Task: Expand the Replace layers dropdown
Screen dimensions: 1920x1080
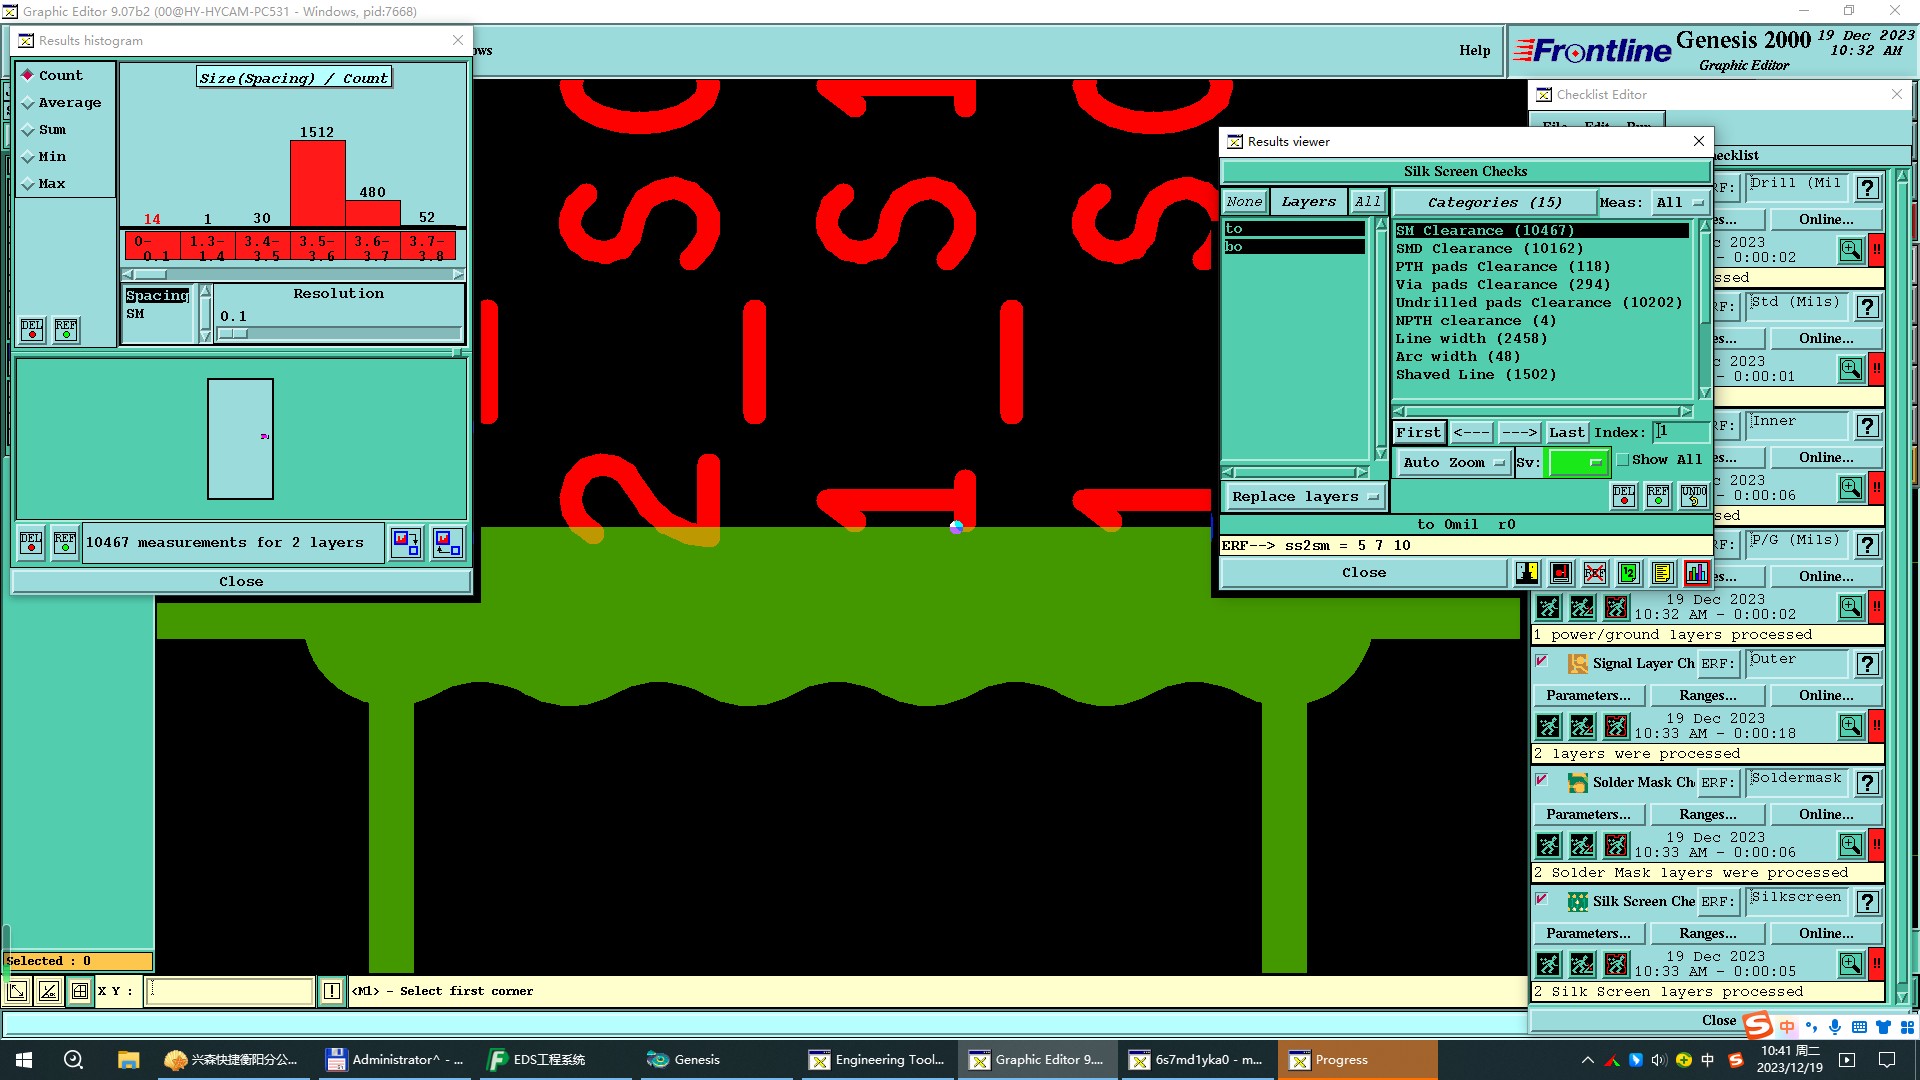Action: point(1304,497)
